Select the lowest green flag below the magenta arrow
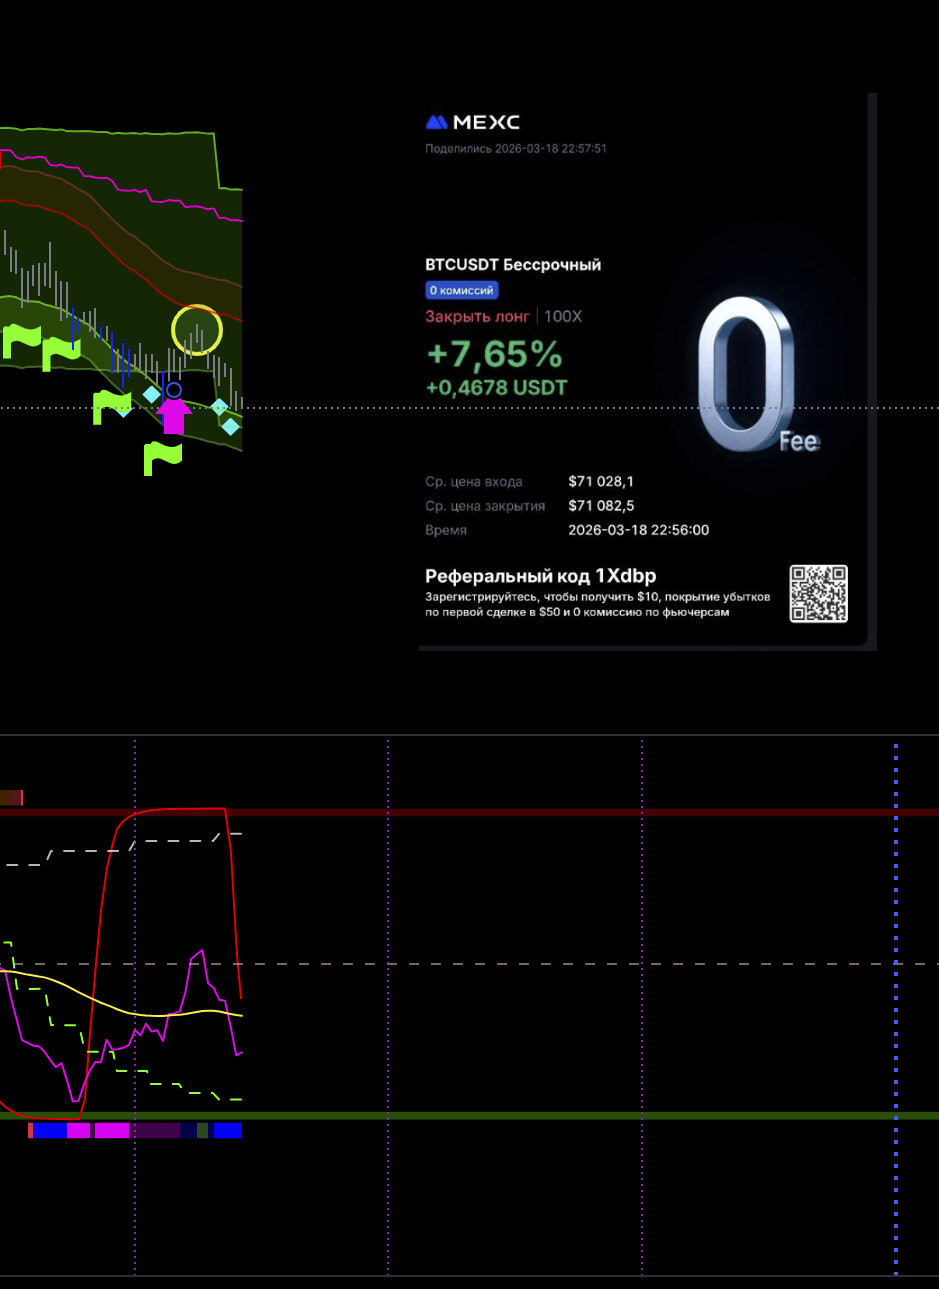Viewport: 939px width, 1289px height. coord(163,458)
